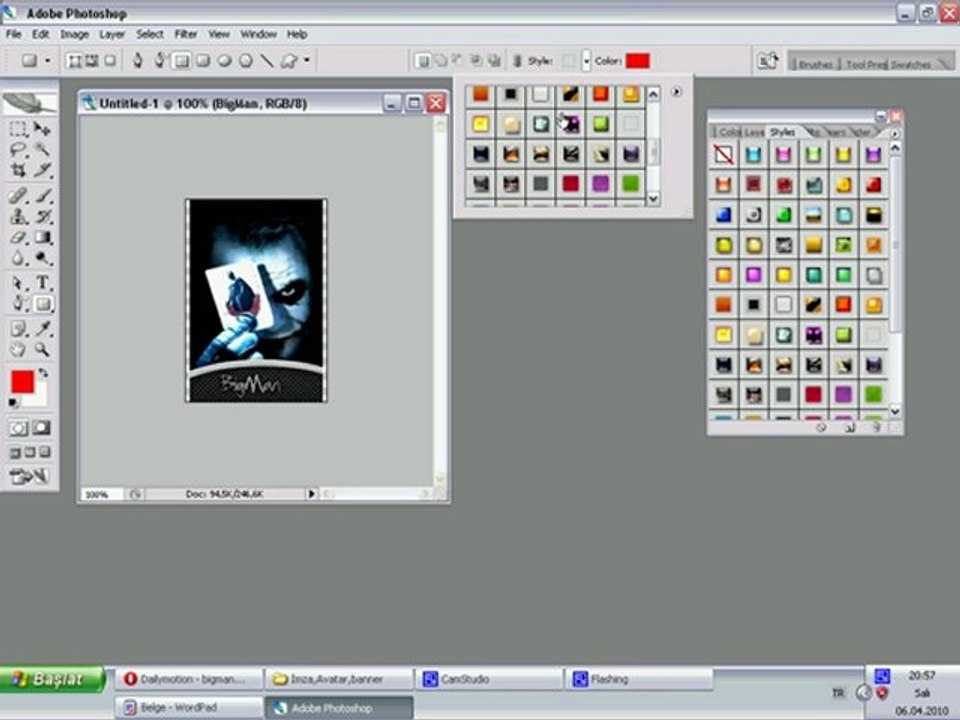
Task: Open the style picker popup flyout menu
Action: click(x=676, y=92)
